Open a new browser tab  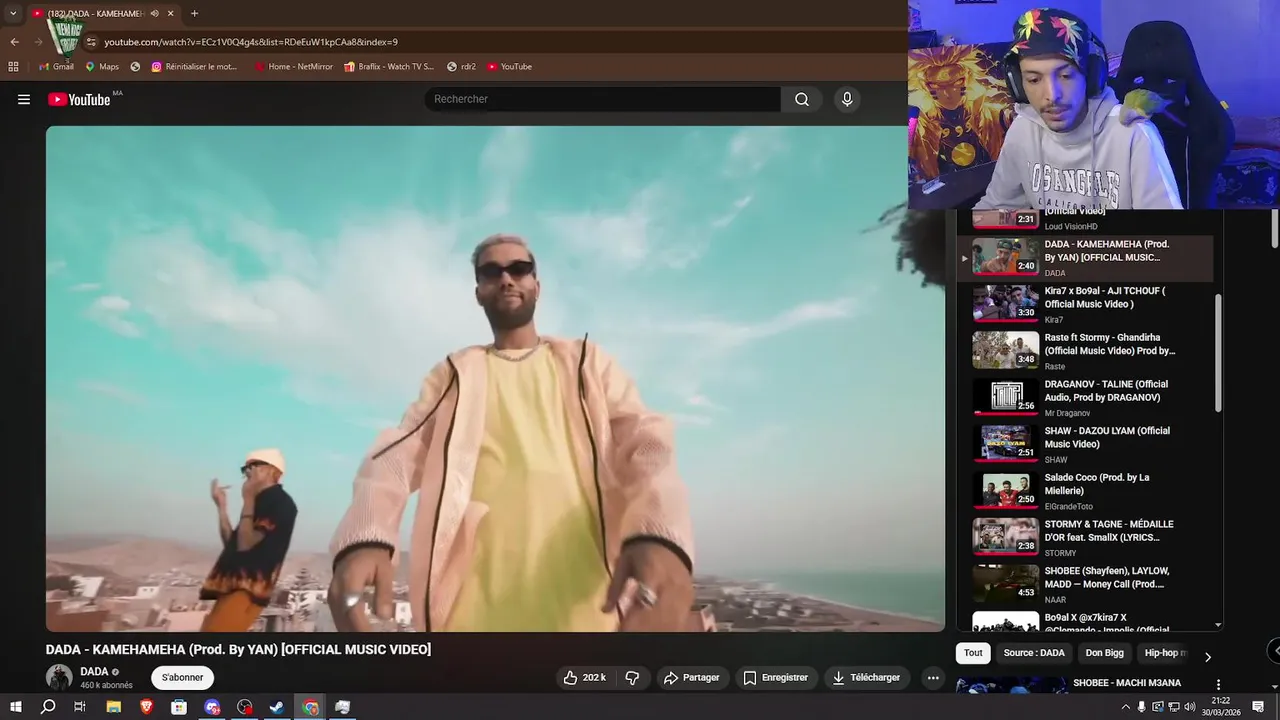[194, 13]
